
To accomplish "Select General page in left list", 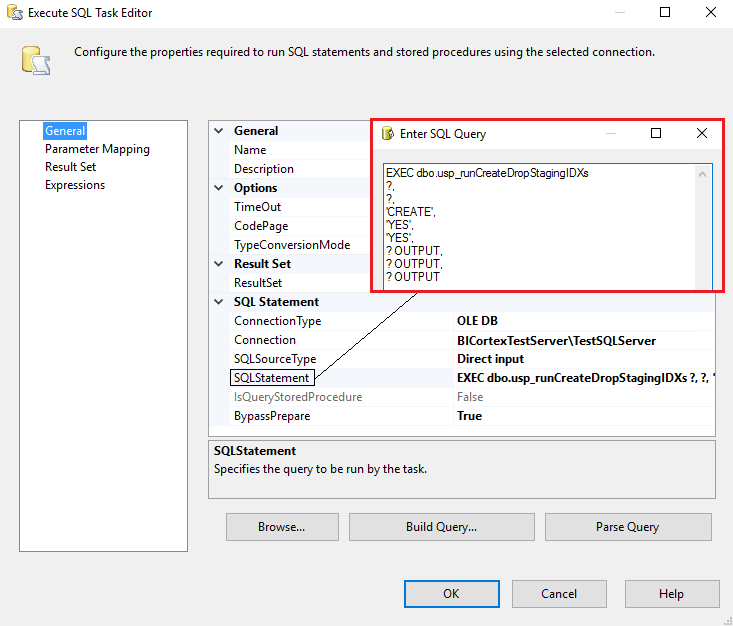I will [x=65, y=131].
